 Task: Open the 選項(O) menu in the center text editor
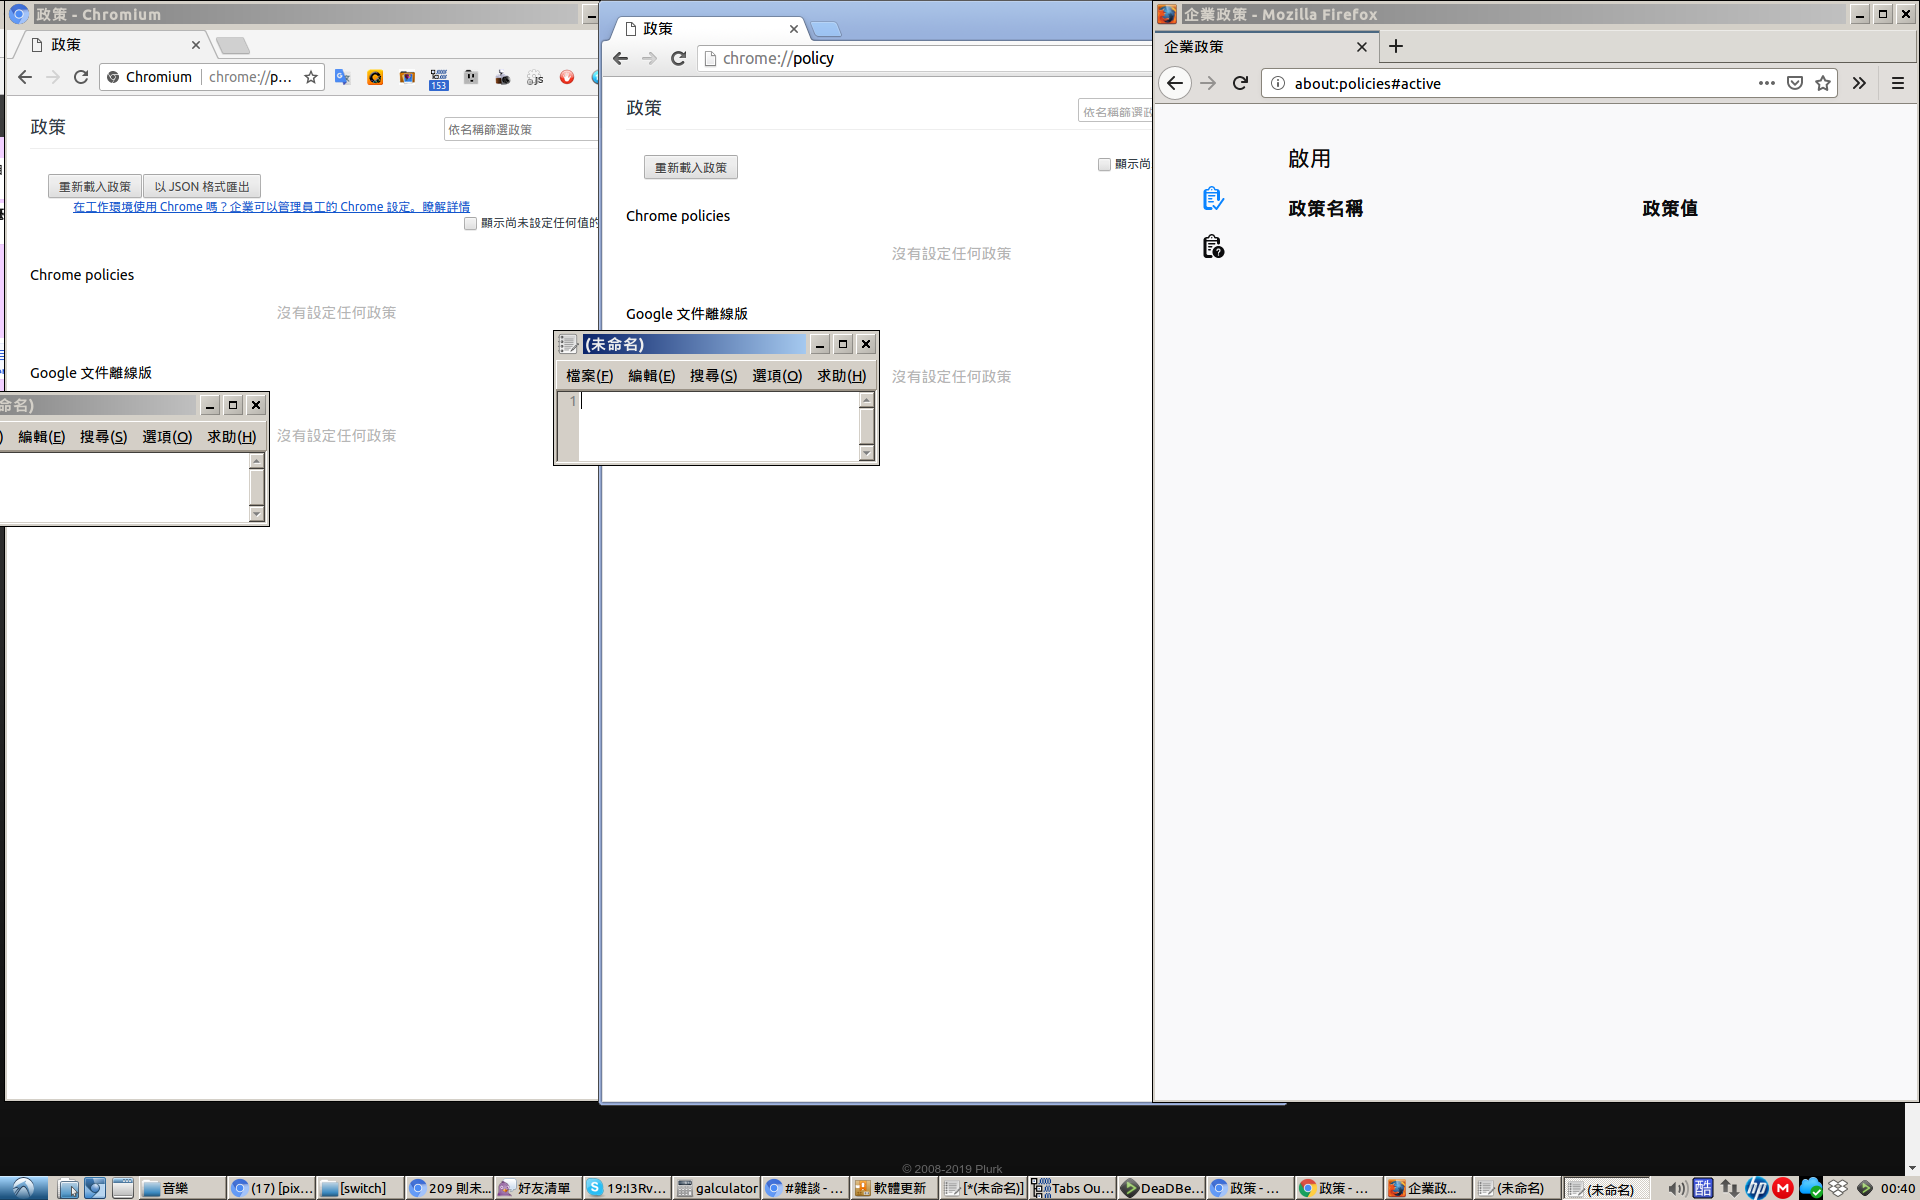(777, 375)
